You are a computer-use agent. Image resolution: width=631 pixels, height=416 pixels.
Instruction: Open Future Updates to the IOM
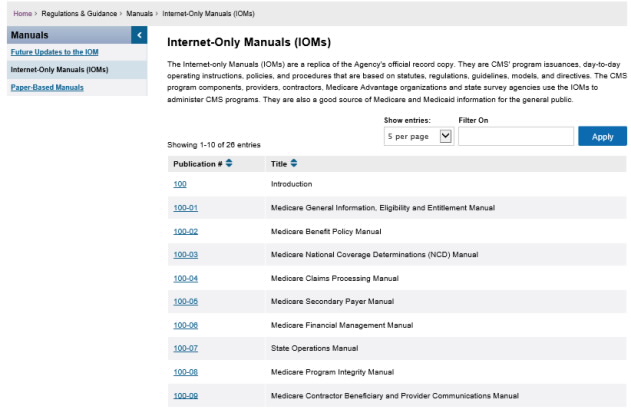(x=54, y=52)
